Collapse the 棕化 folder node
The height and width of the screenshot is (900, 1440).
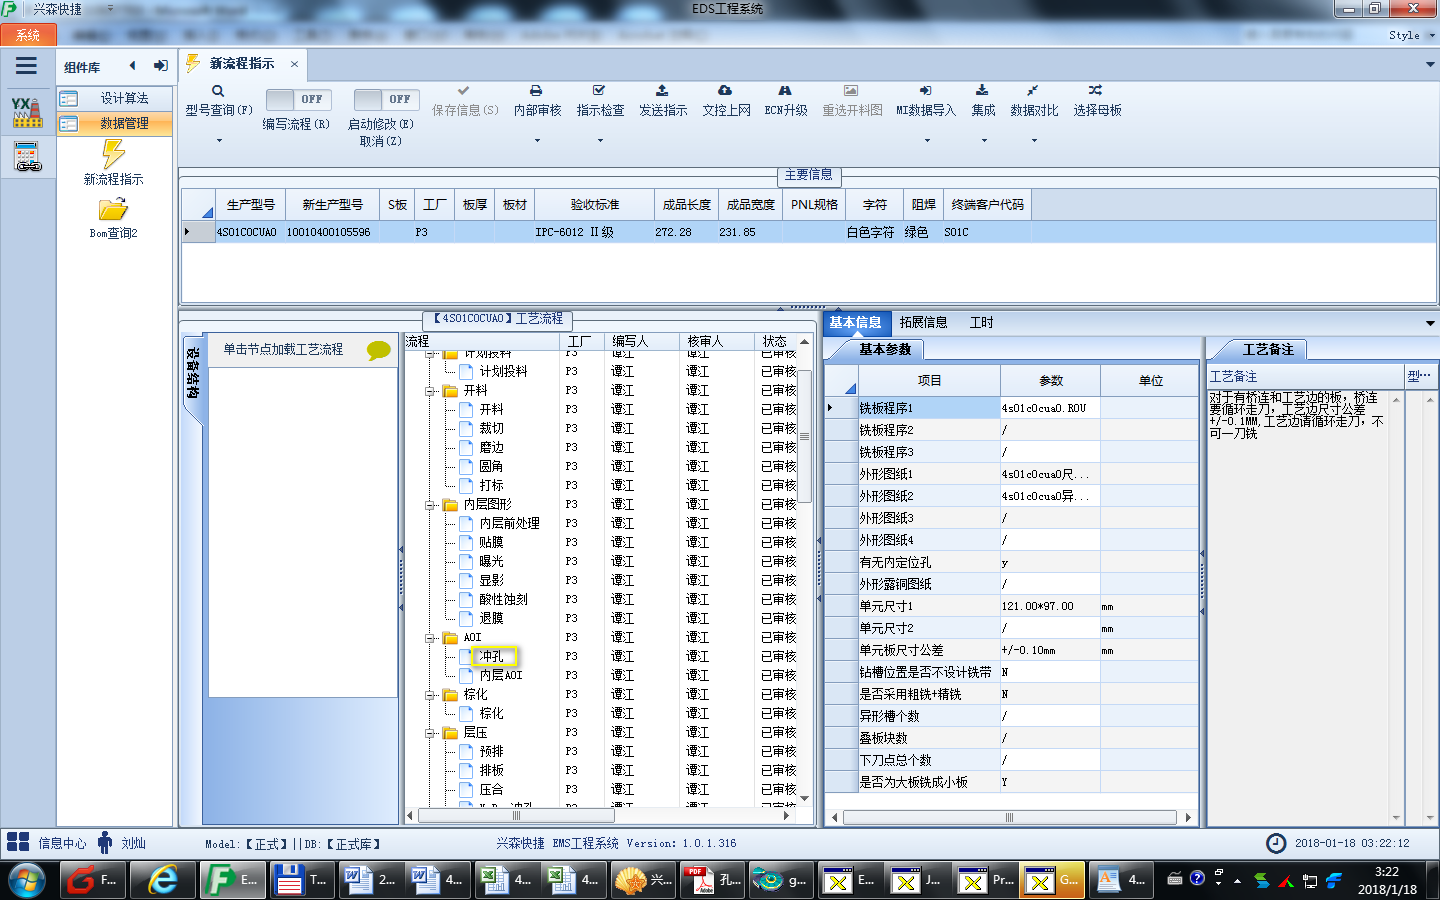tap(430, 695)
